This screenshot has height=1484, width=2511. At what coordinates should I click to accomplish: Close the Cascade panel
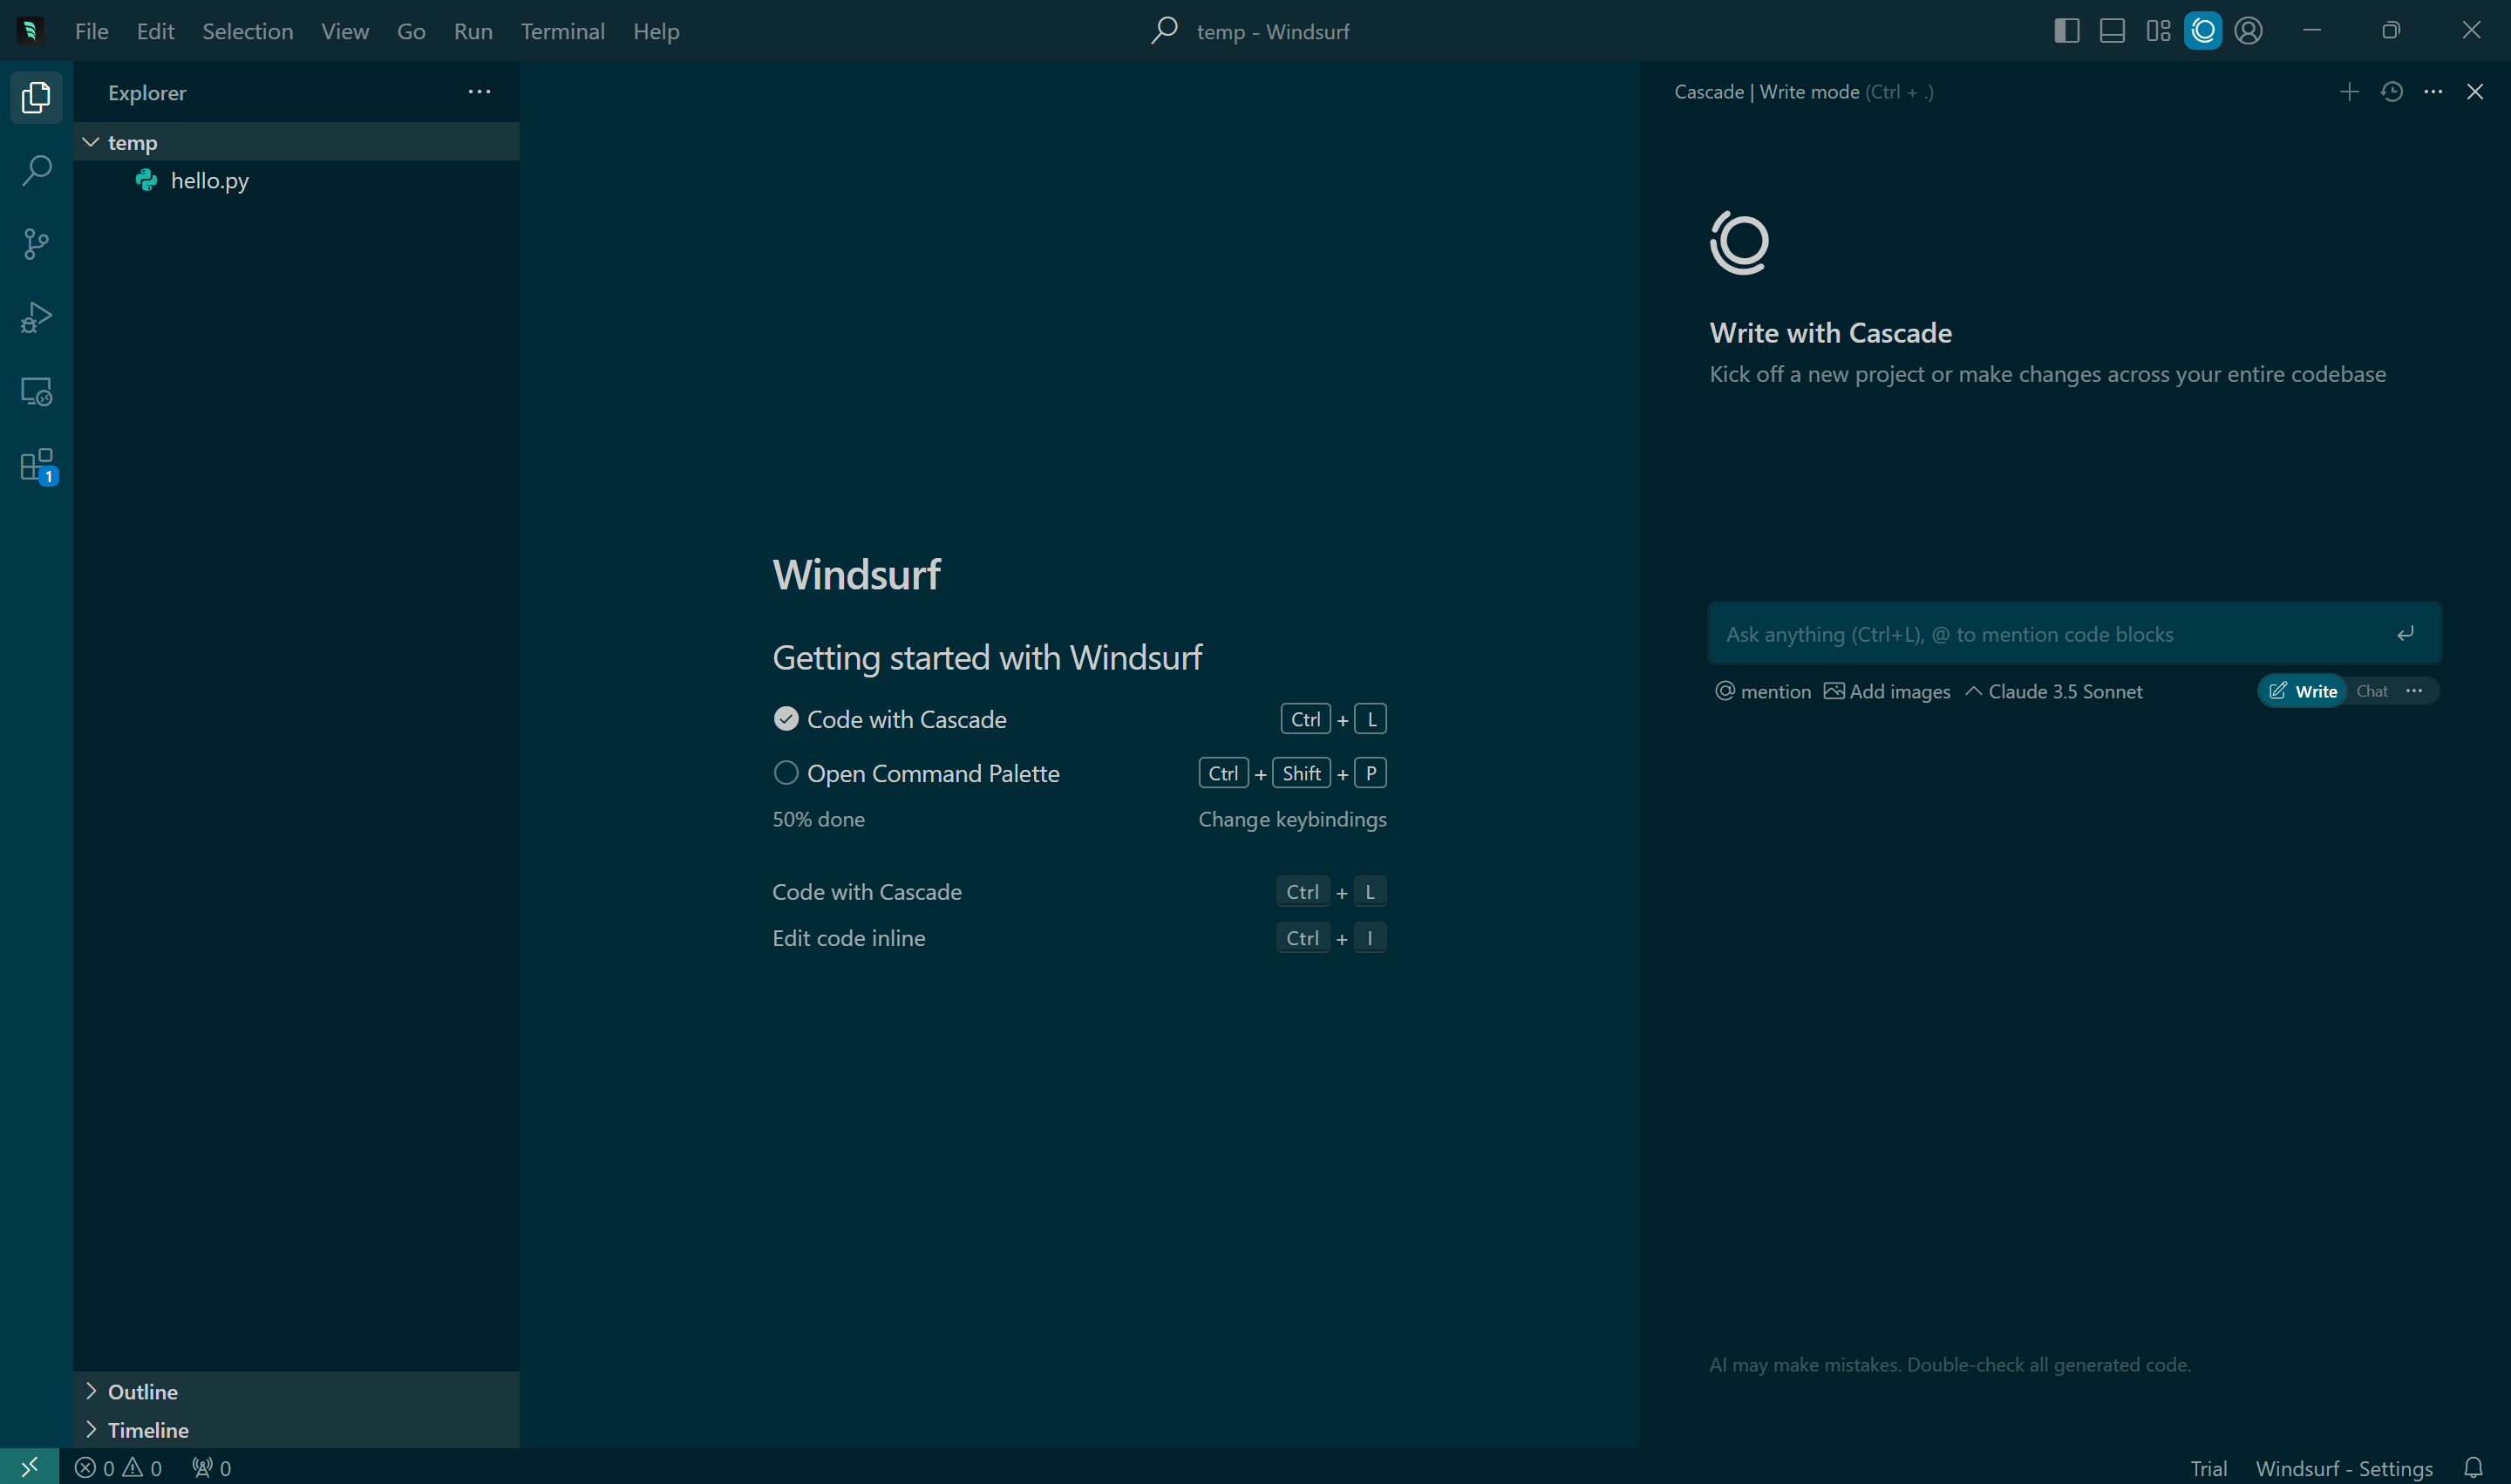click(2475, 92)
